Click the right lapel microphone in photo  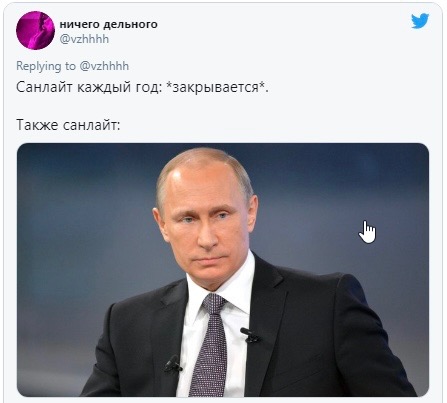pos(250,335)
